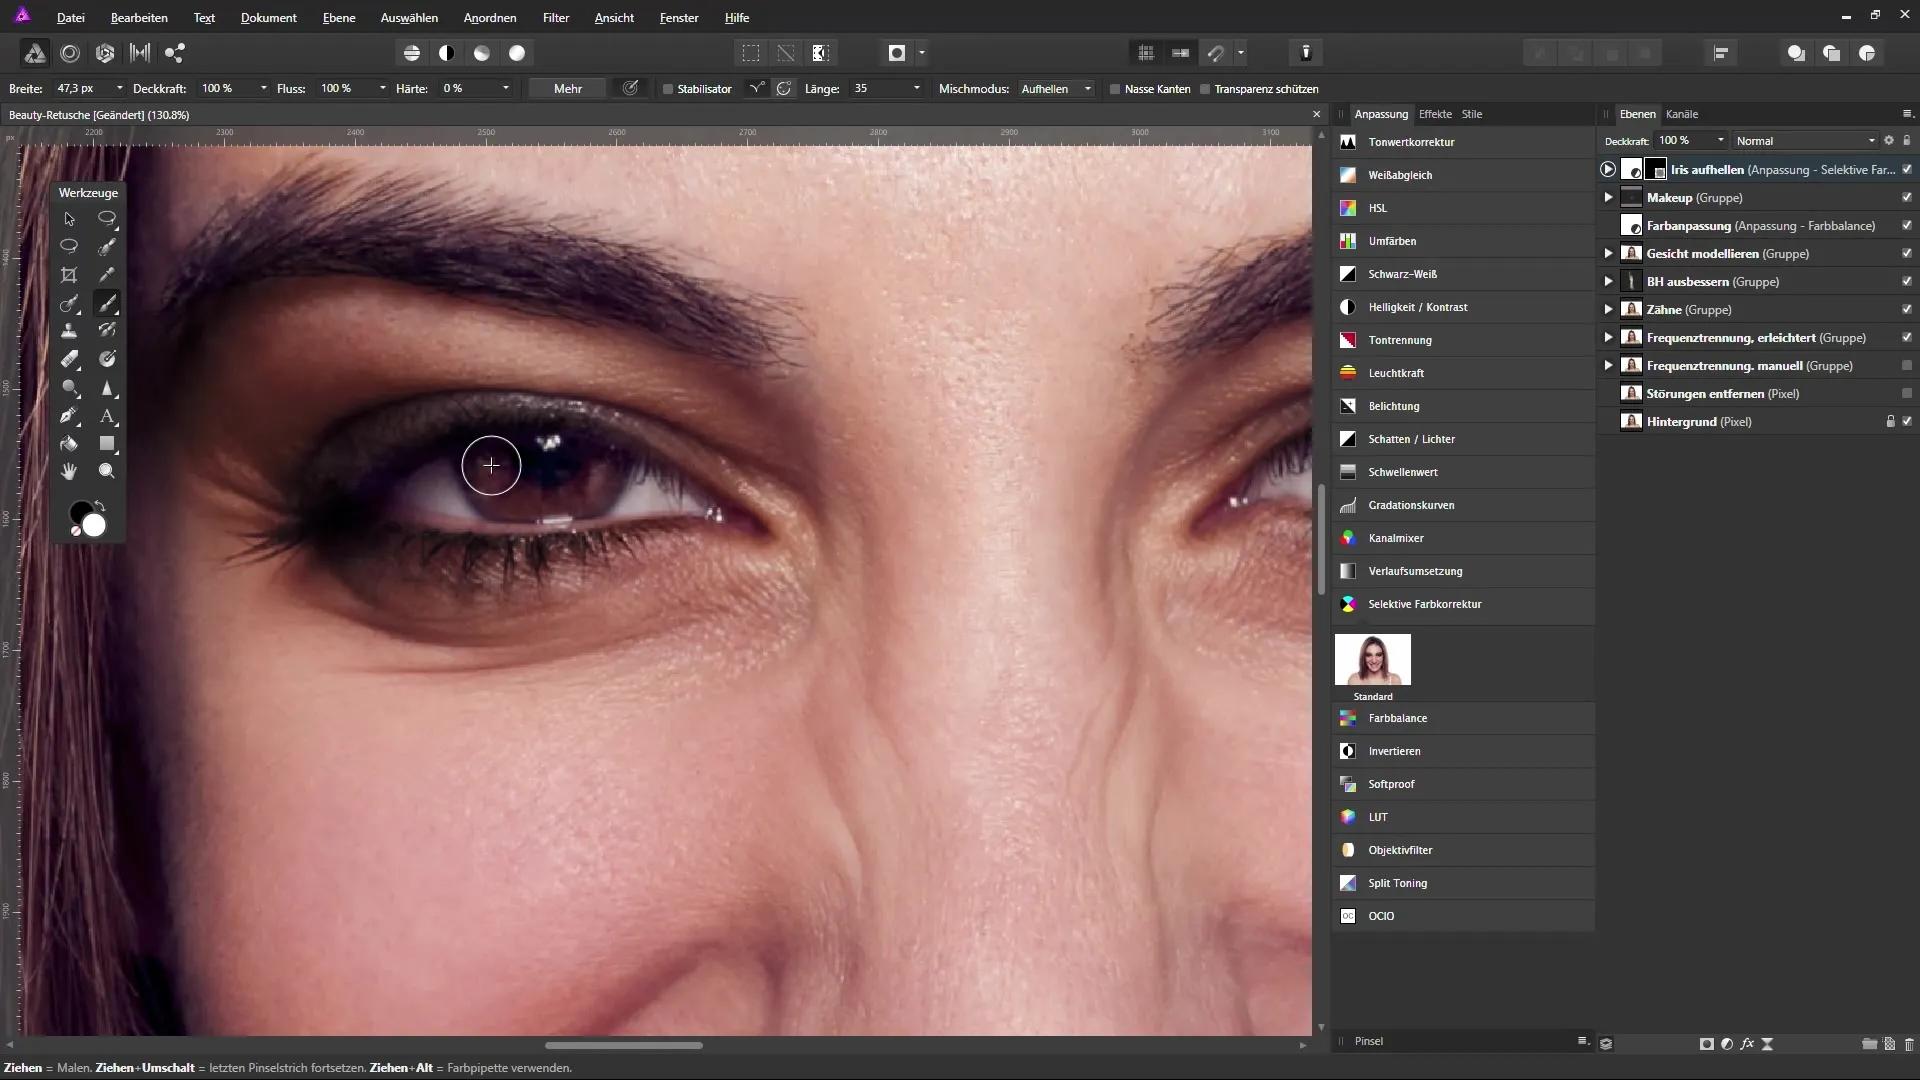The image size is (1920, 1080).
Task: Expand BH ausbessern group
Action: [x=1608, y=282]
